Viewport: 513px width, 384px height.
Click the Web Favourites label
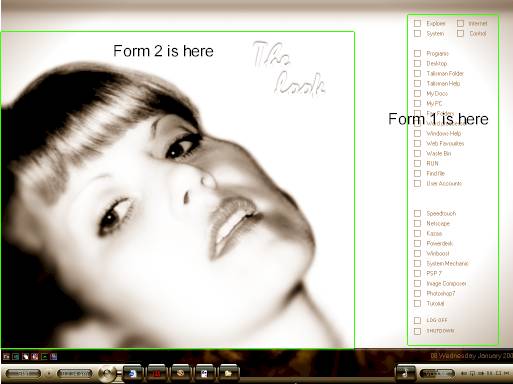pyautogui.click(x=445, y=143)
